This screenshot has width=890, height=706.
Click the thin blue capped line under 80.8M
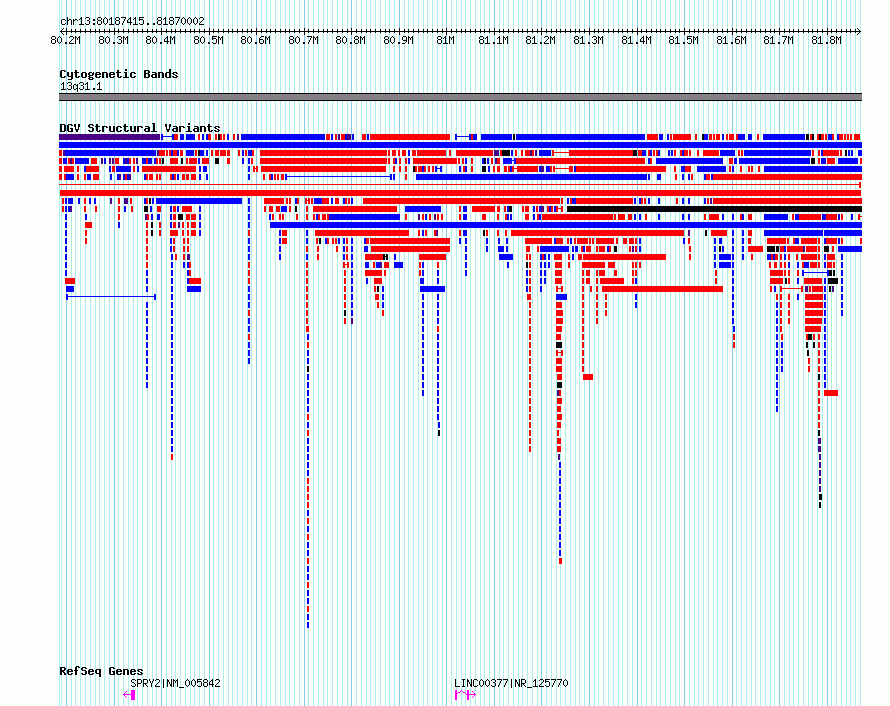point(339,177)
